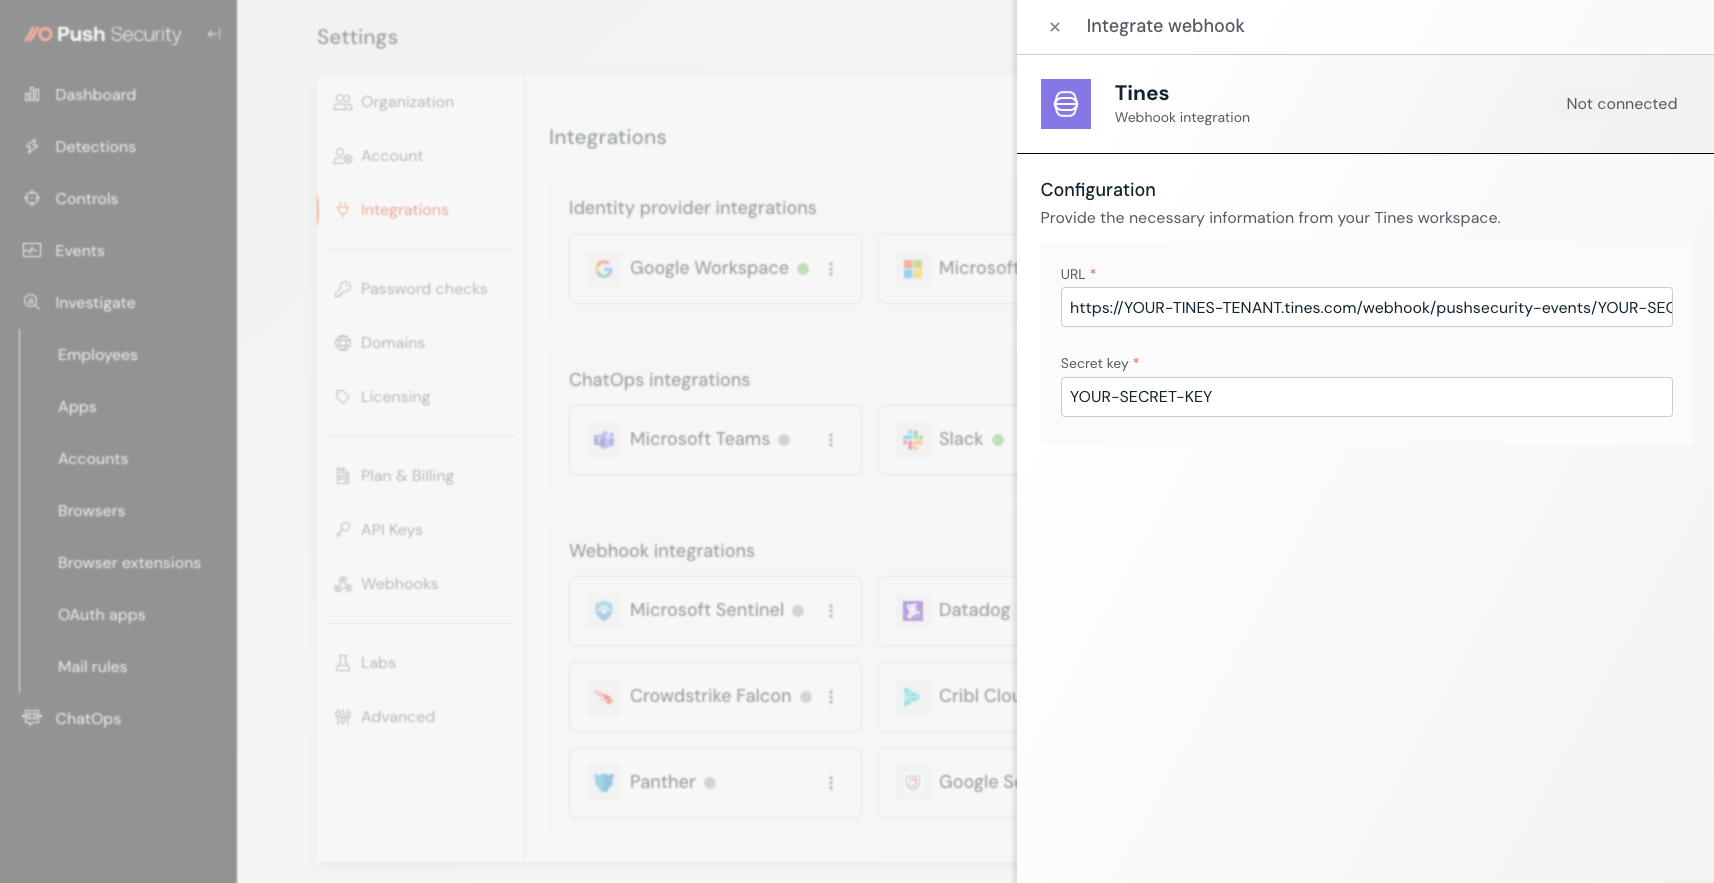Select Plan & Billing settings tab
Image resolution: width=1714 pixels, height=883 pixels.
407,476
